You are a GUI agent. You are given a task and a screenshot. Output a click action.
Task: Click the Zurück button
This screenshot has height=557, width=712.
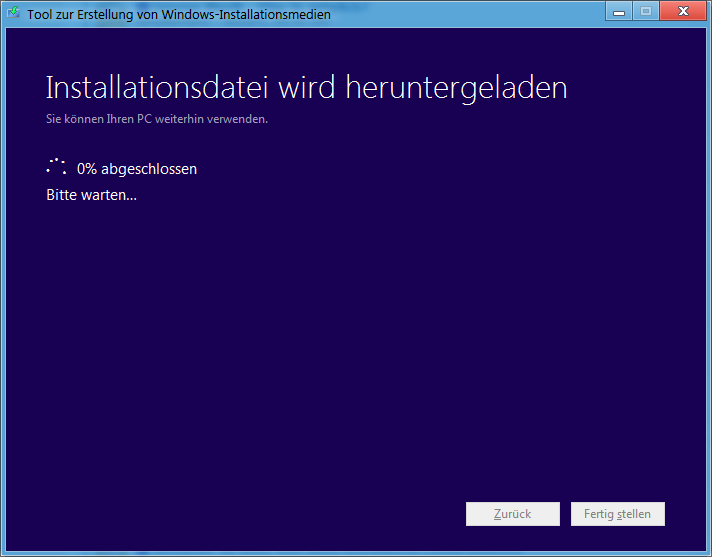pos(513,514)
